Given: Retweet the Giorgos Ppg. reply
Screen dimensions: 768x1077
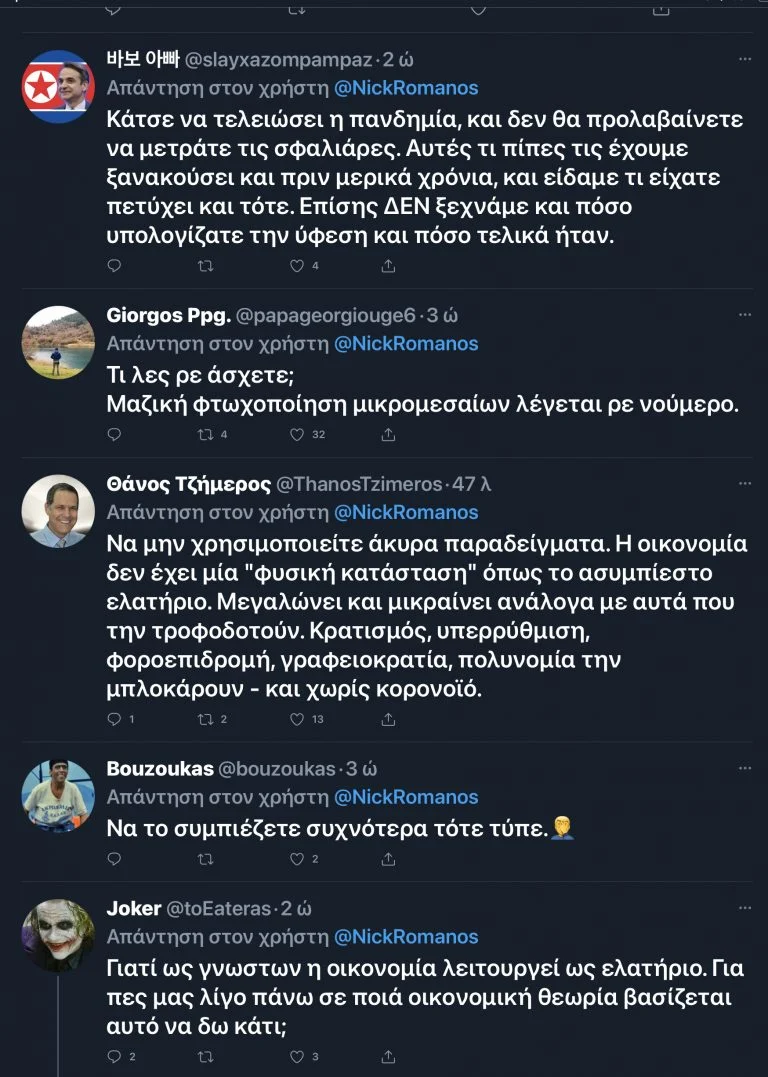Looking at the screenshot, I should point(205,435).
